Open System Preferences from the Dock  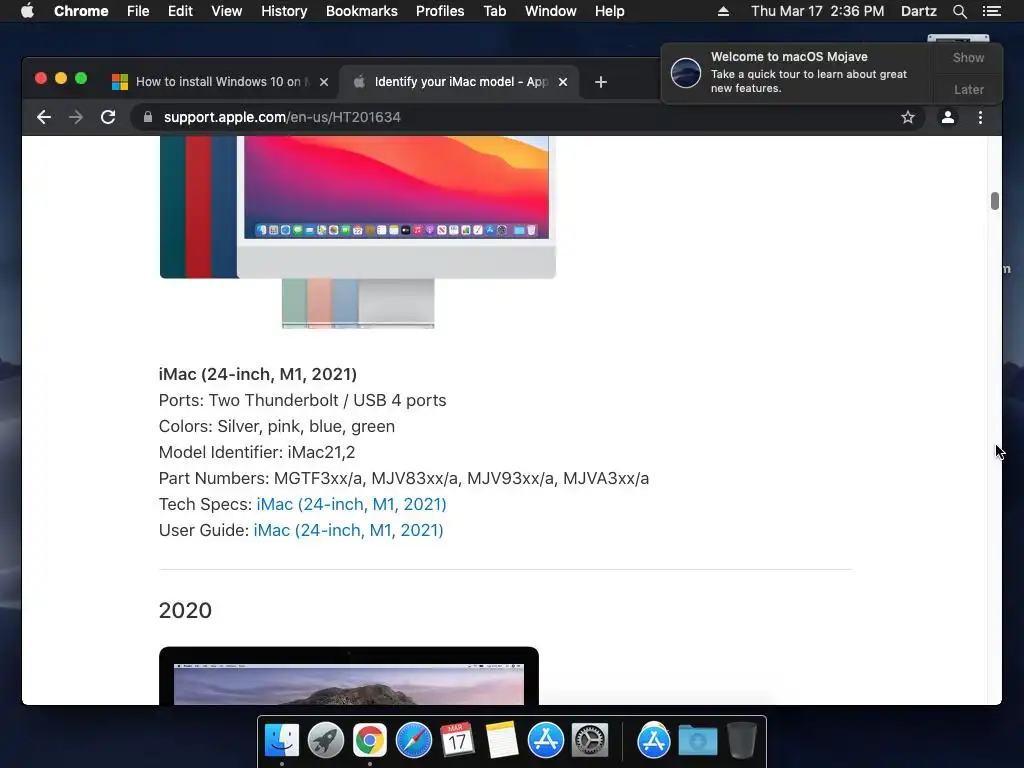click(590, 740)
